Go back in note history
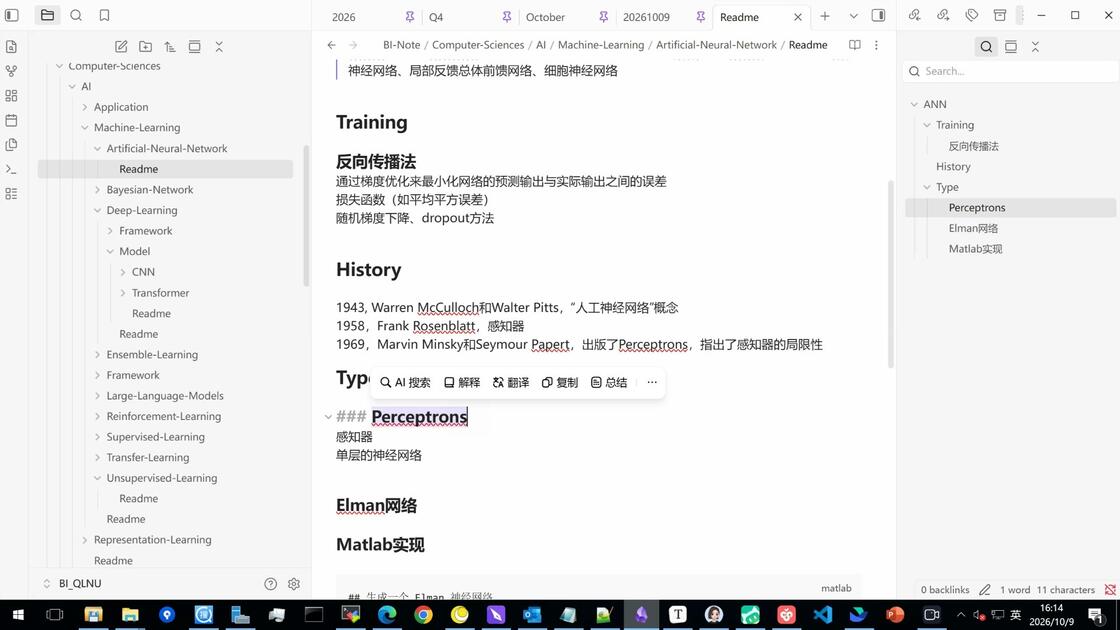The image size is (1120, 630). [x=331, y=45]
